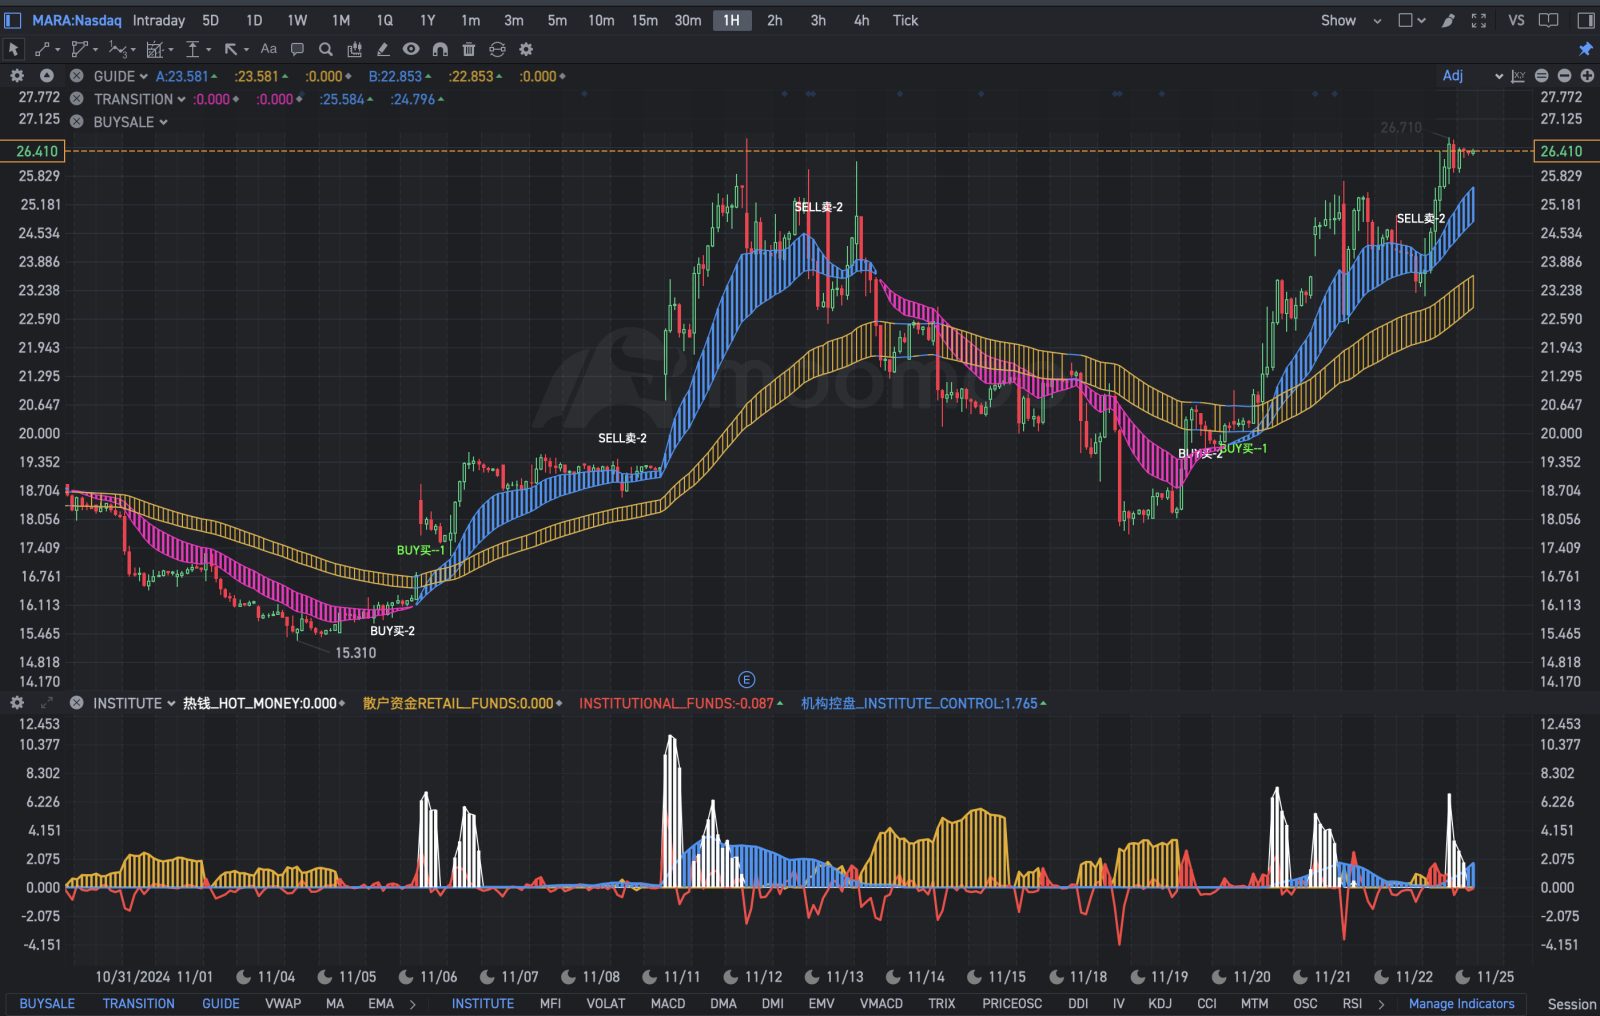This screenshot has height=1016, width=1600.
Task: Toggle the blue pin toolbar icon
Action: [1586, 49]
